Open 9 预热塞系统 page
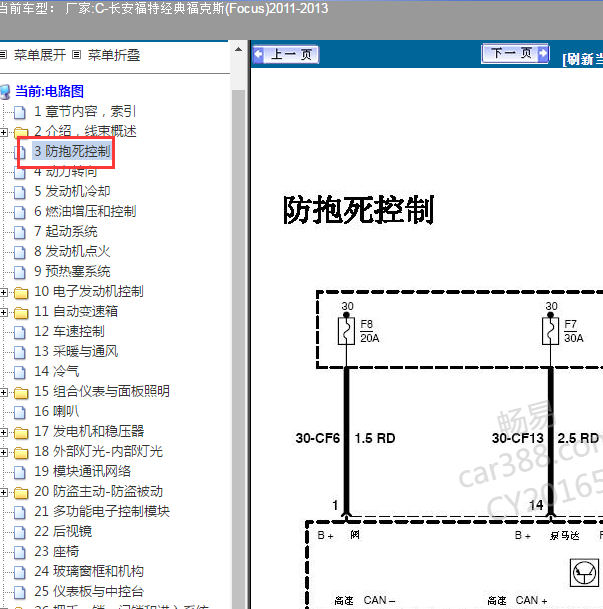 click(x=72, y=271)
